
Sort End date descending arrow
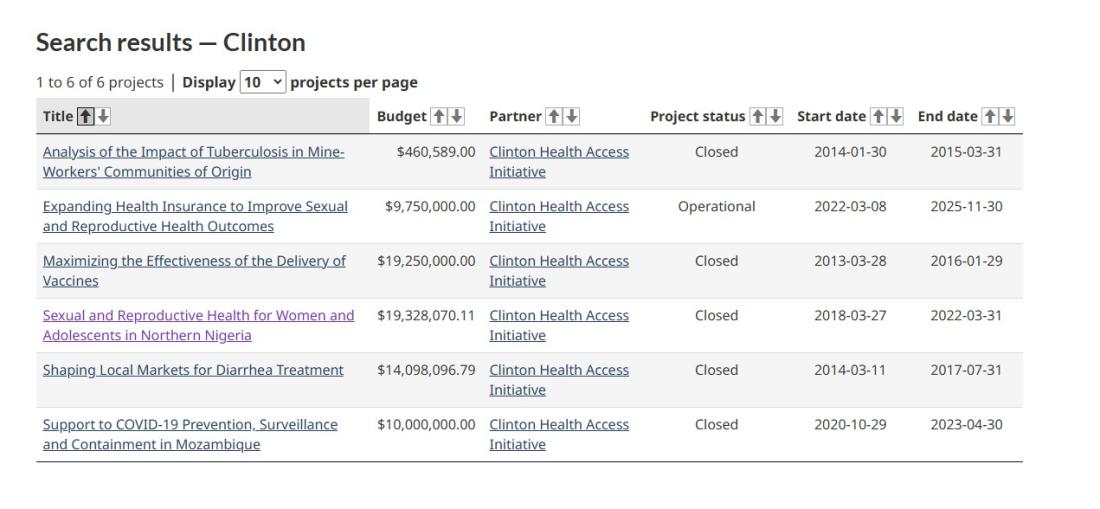pyautogui.click(x=1007, y=116)
